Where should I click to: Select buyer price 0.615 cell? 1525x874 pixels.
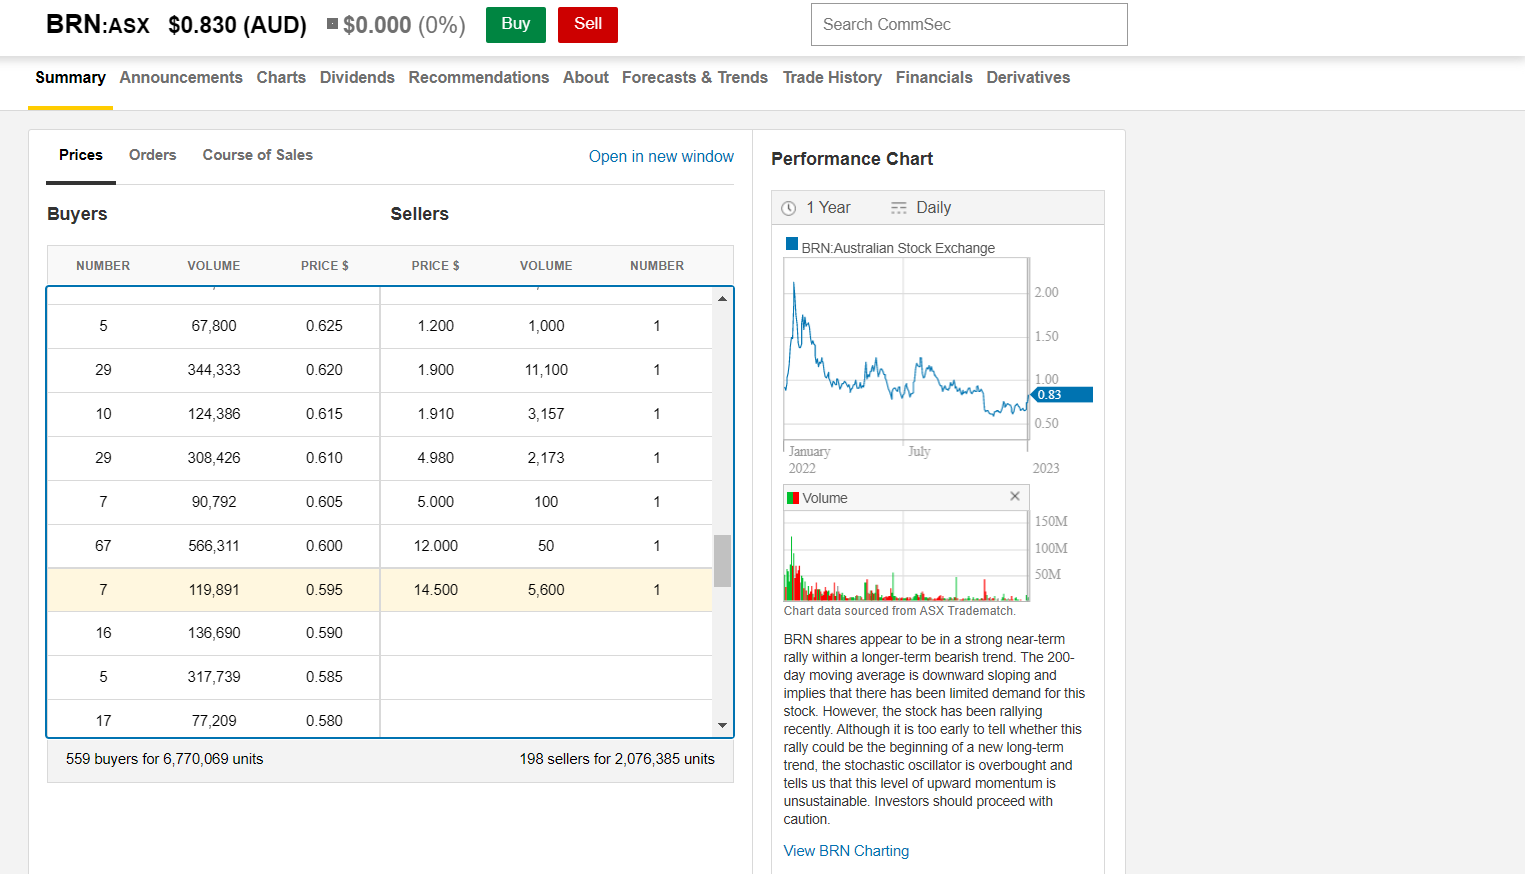[x=325, y=414]
